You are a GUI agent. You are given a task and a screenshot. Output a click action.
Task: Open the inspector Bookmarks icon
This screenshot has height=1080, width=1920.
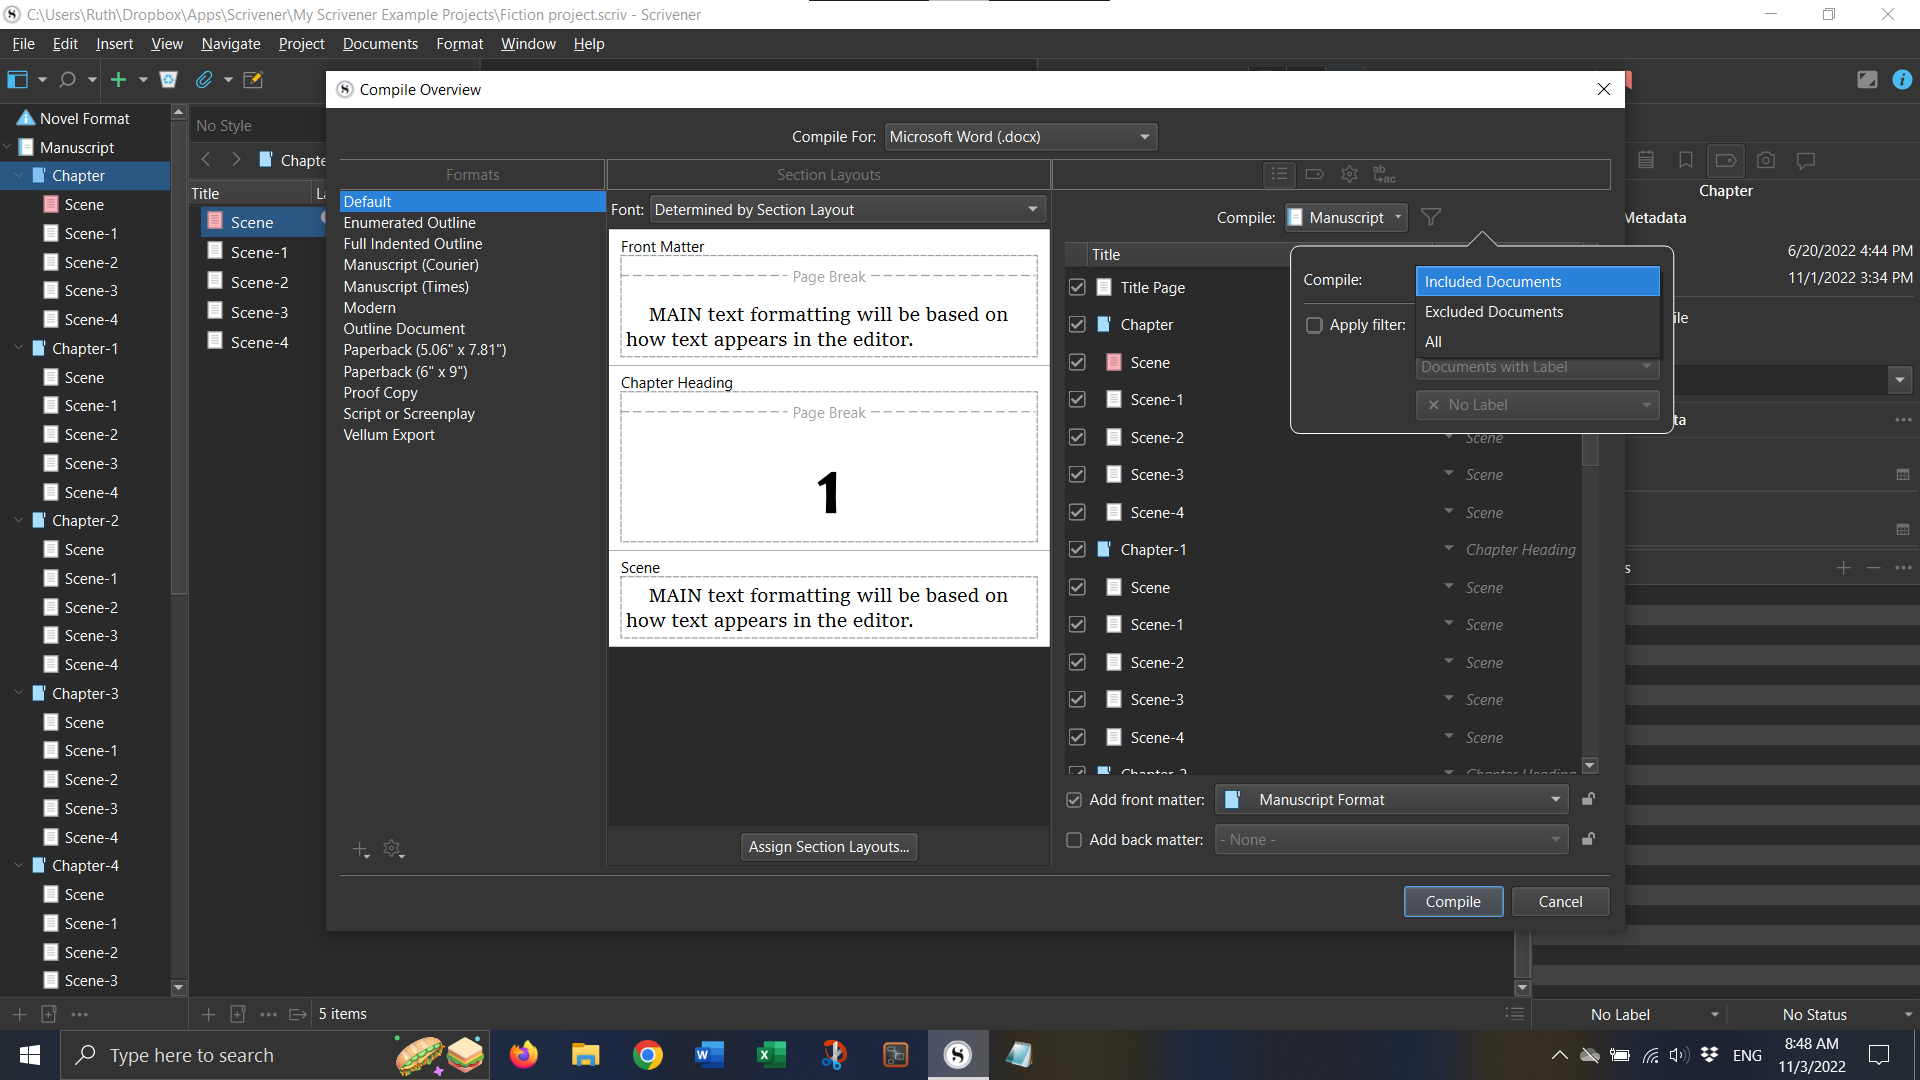(1686, 160)
